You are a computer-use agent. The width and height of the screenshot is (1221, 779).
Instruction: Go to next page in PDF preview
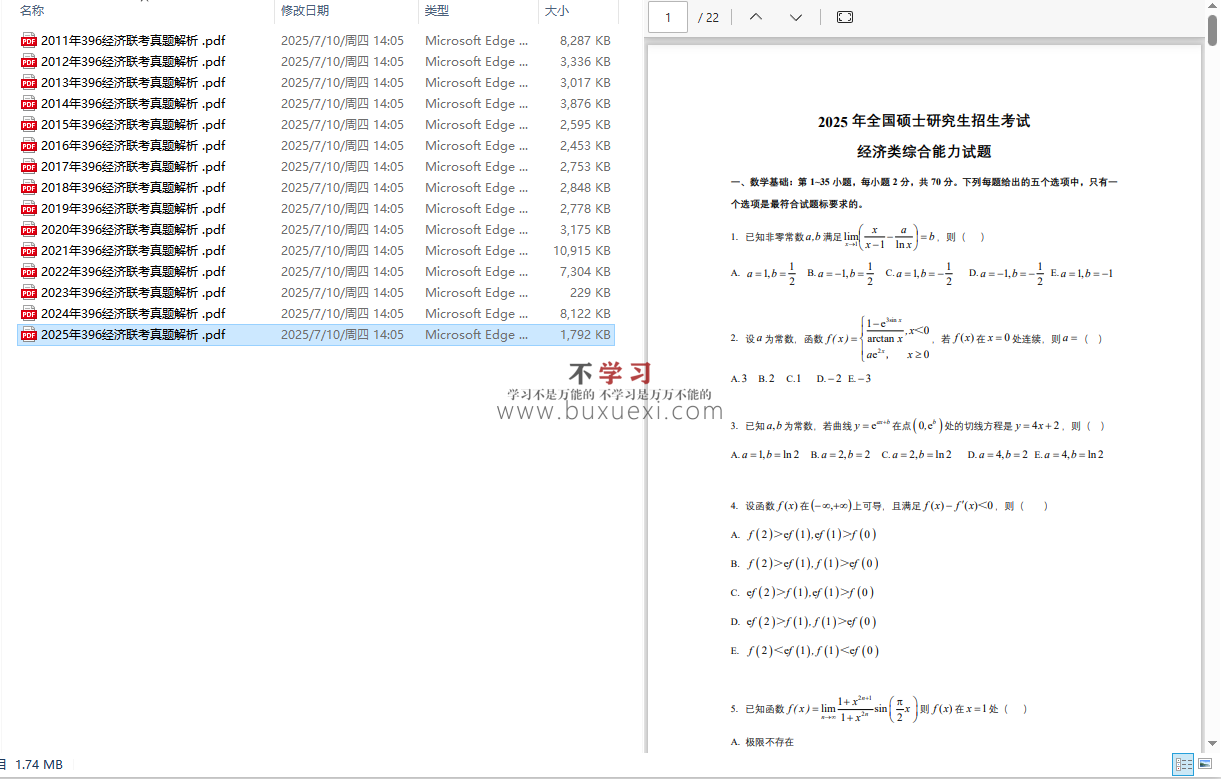(x=796, y=17)
